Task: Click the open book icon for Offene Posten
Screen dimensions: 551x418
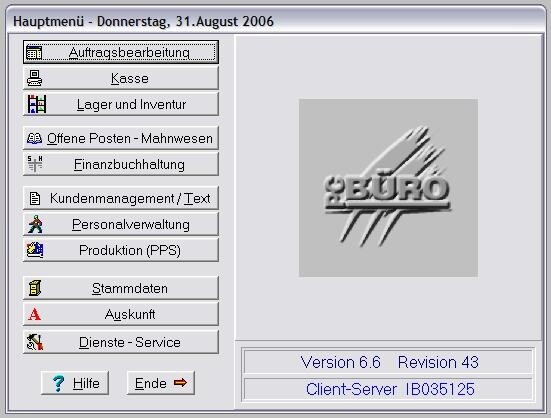Action: click(34, 138)
